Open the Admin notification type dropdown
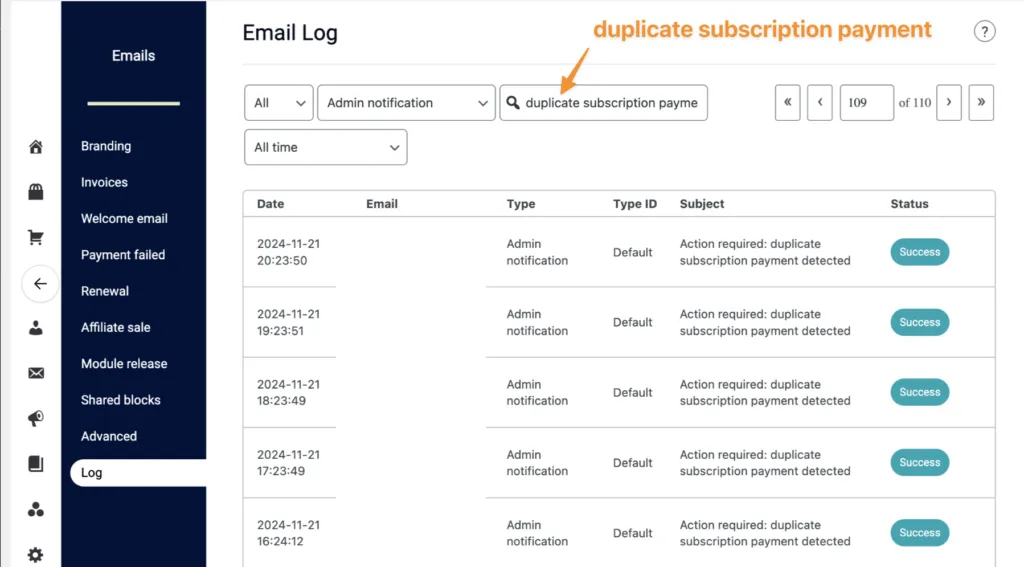 (406, 103)
